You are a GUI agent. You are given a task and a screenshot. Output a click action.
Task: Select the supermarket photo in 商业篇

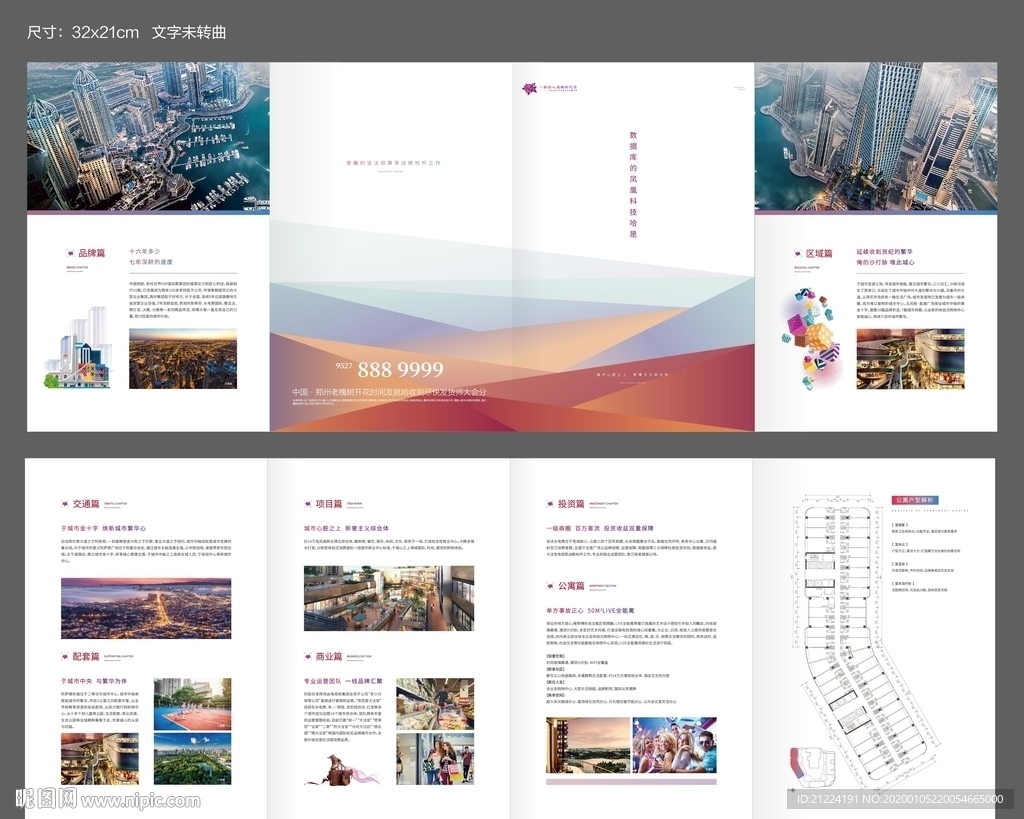click(436, 704)
